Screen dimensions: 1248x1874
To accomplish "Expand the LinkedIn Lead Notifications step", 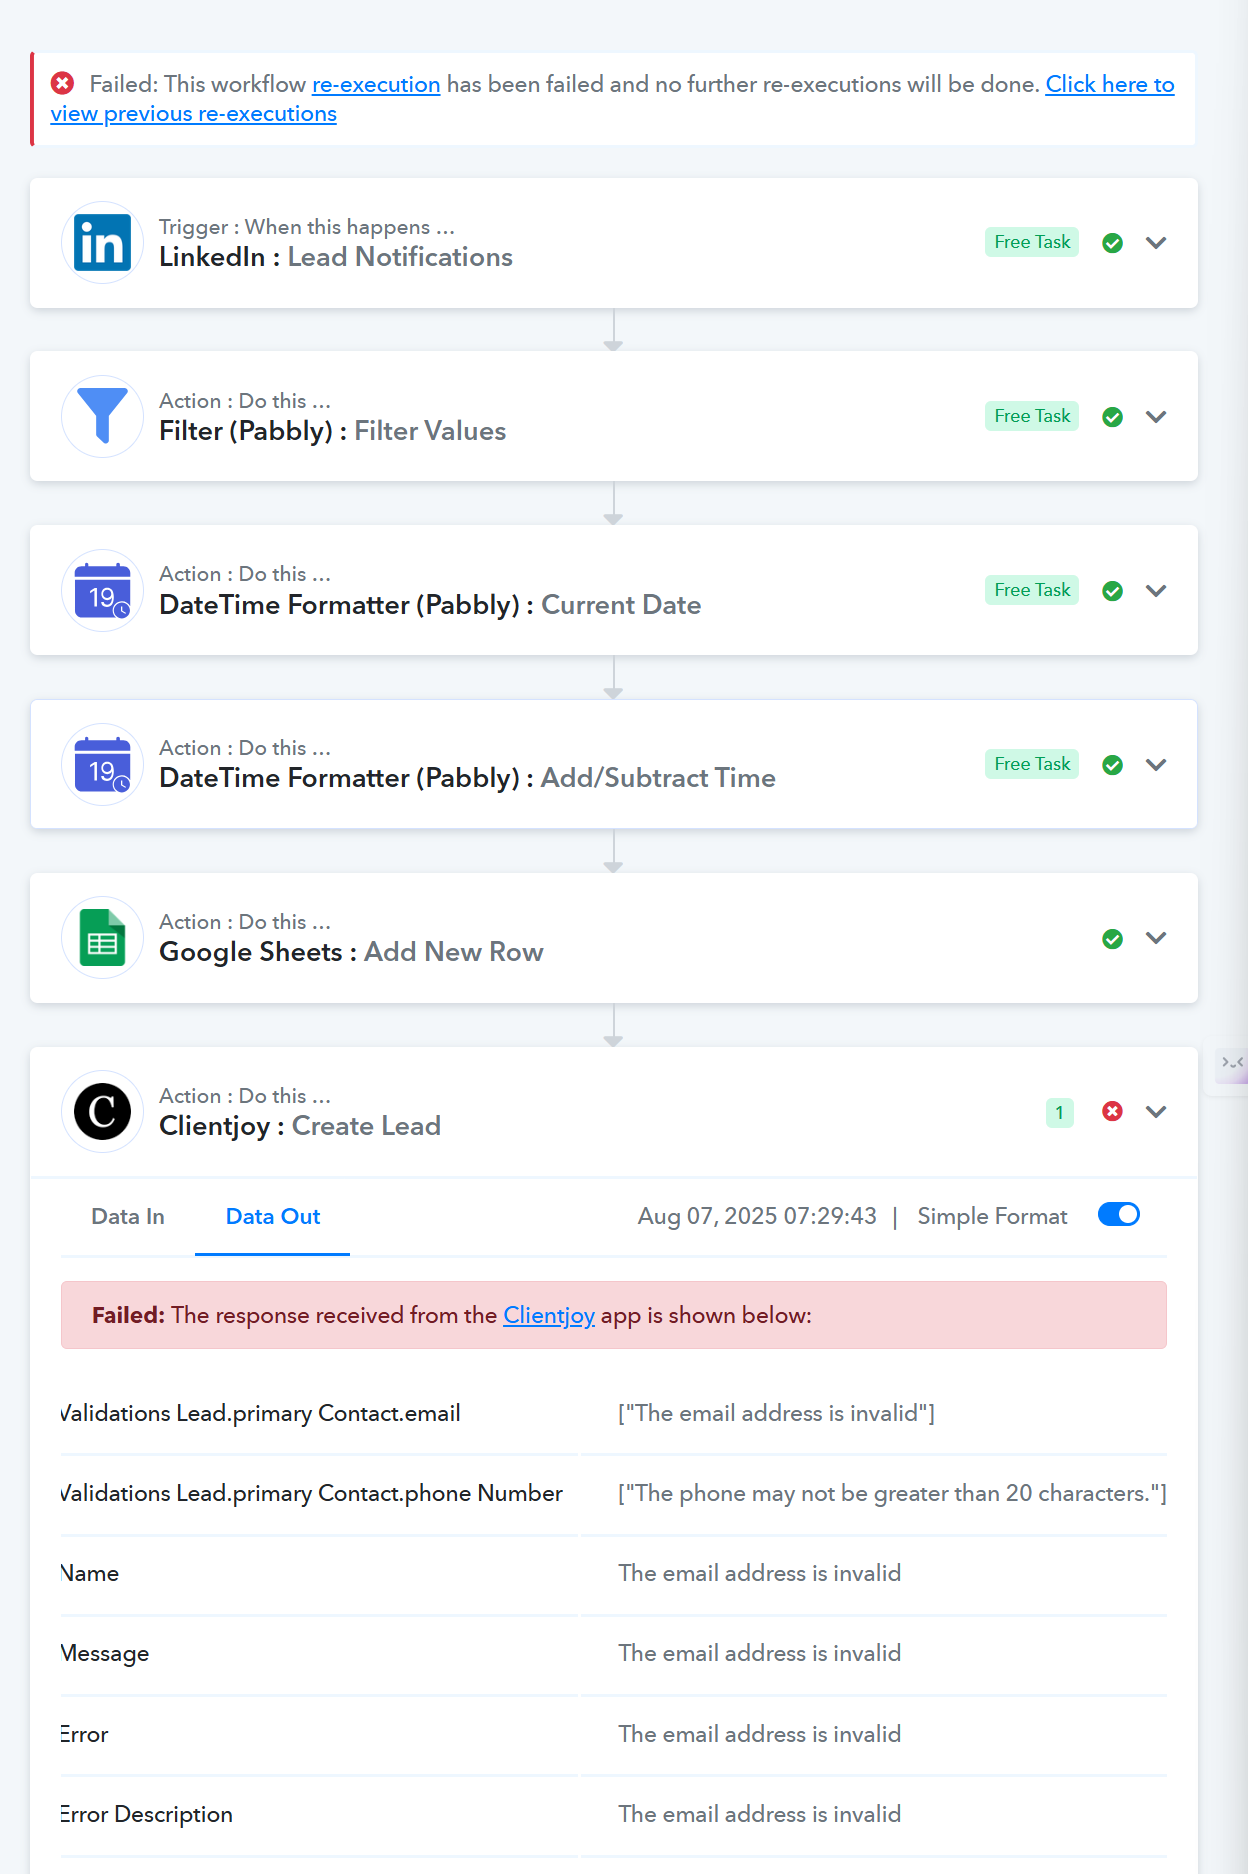I will click(1156, 243).
